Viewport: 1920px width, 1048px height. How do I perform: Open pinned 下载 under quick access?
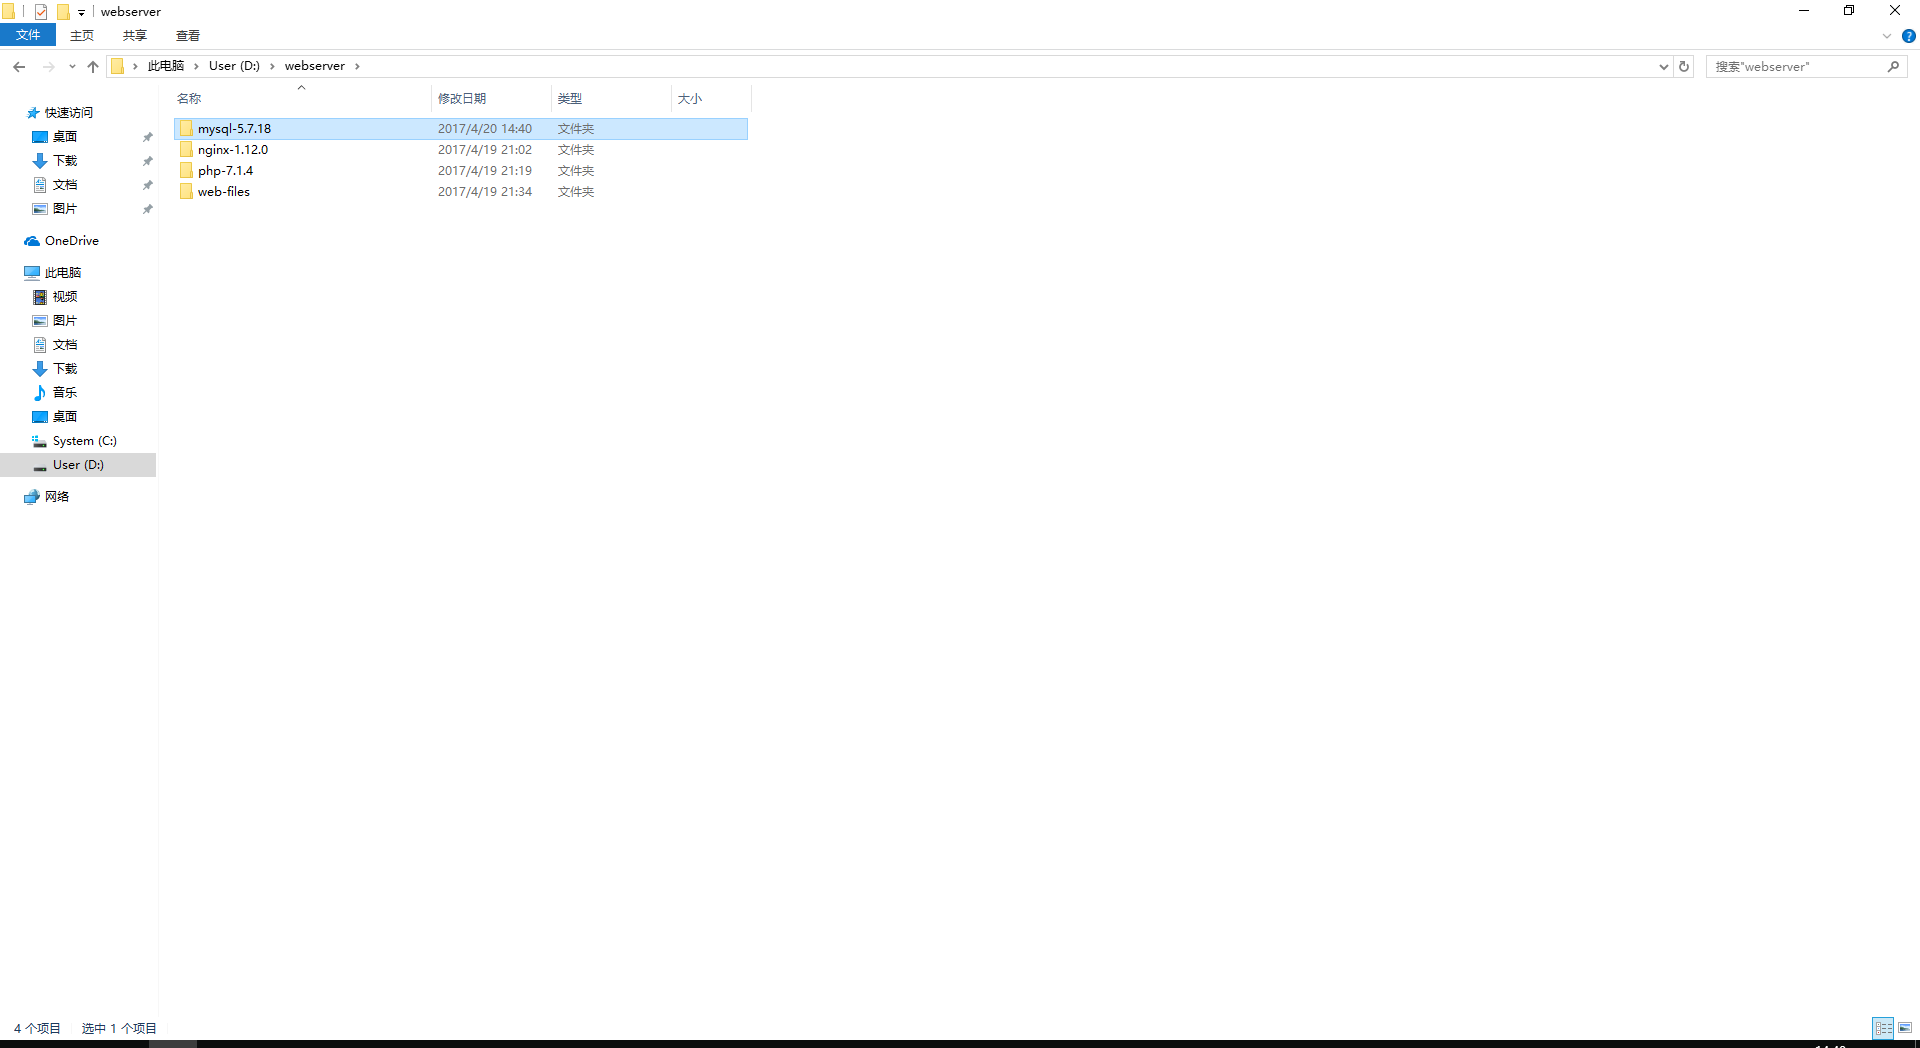point(65,161)
